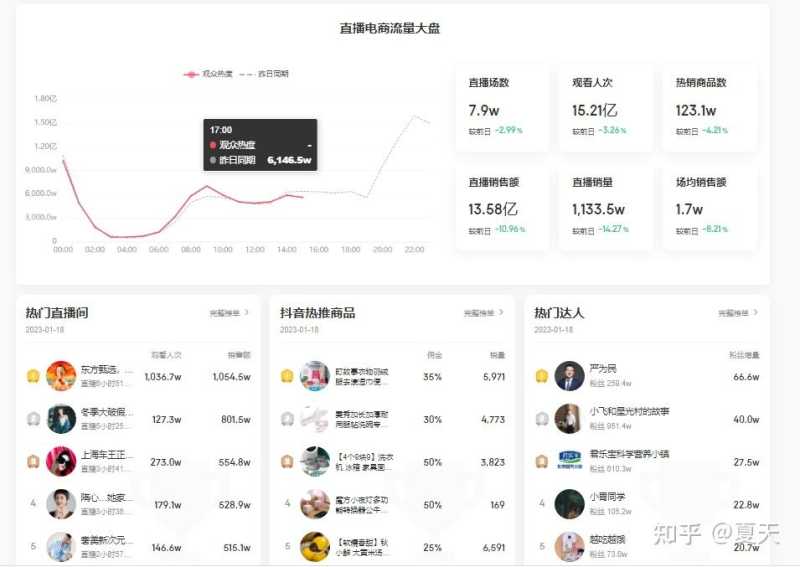The width and height of the screenshot is (800, 567).
Task: Click the 40.0w follower gain value
Action: tap(746, 420)
